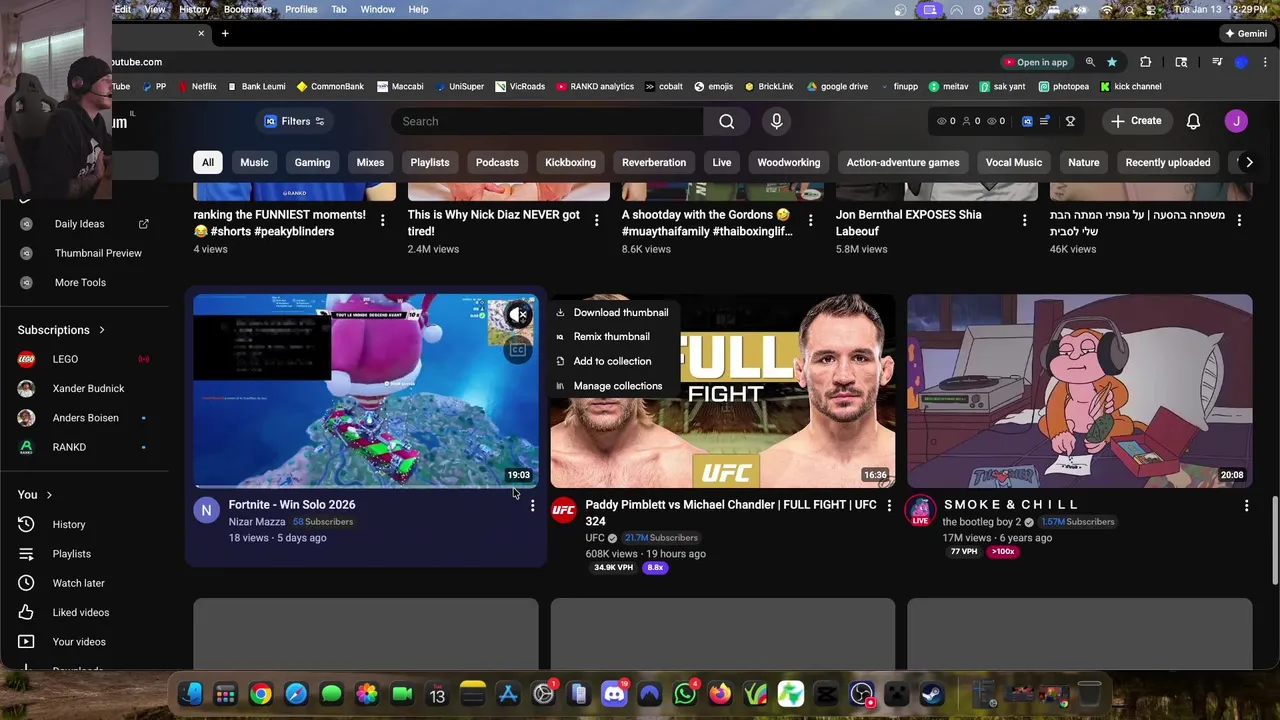Select the Kickboxing category chip
This screenshot has width=1280, height=720.
pyautogui.click(x=570, y=162)
